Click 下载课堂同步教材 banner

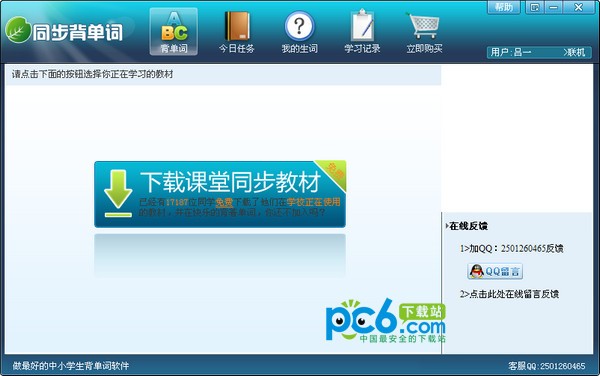click(x=220, y=194)
